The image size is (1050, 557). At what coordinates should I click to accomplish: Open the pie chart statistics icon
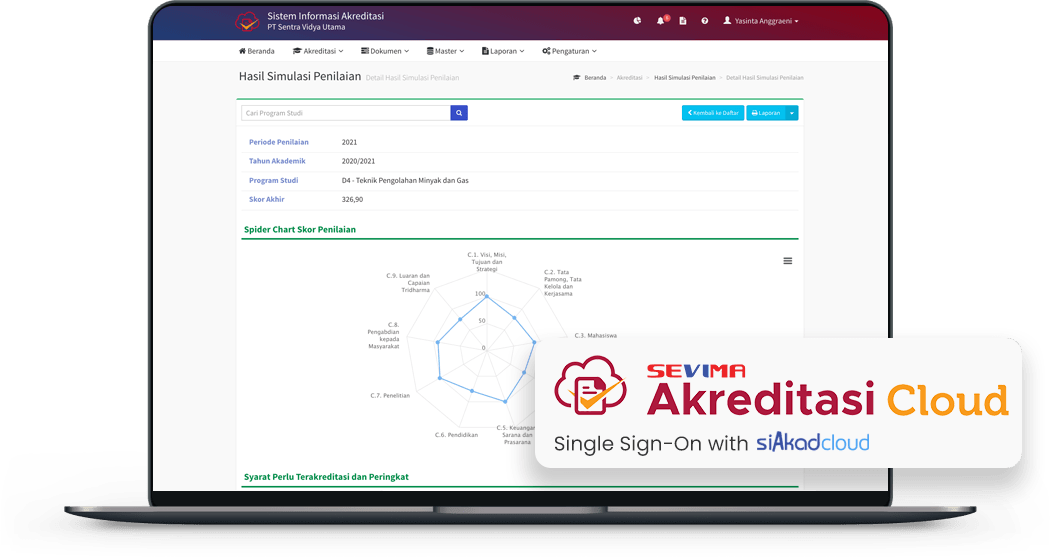pyautogui.click(x=638, y=21)
